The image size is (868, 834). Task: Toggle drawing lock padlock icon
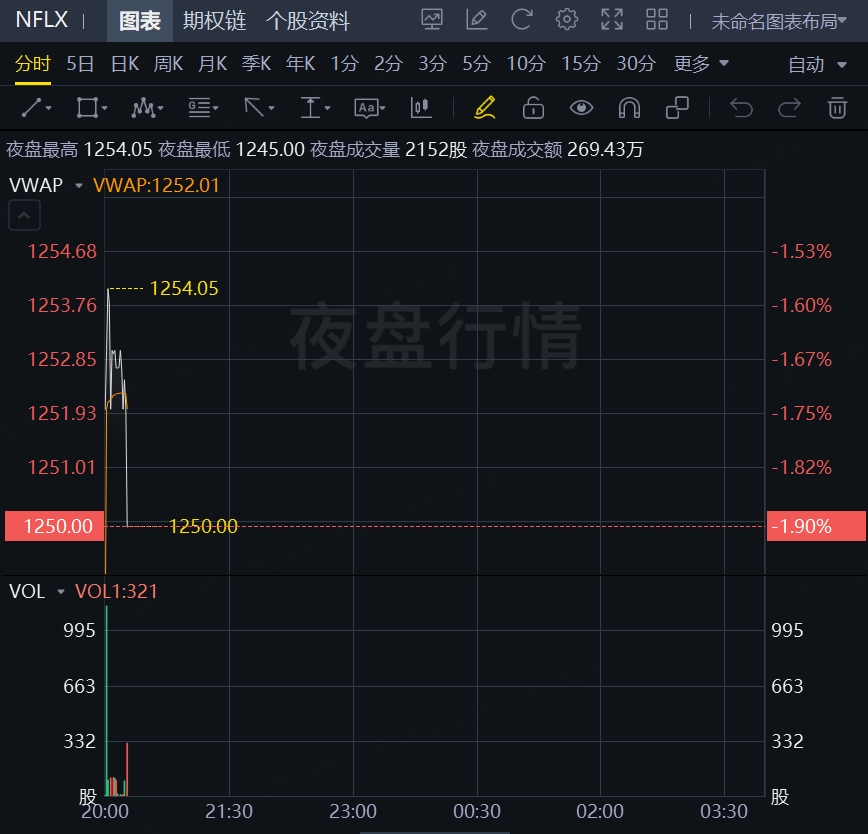533,107
